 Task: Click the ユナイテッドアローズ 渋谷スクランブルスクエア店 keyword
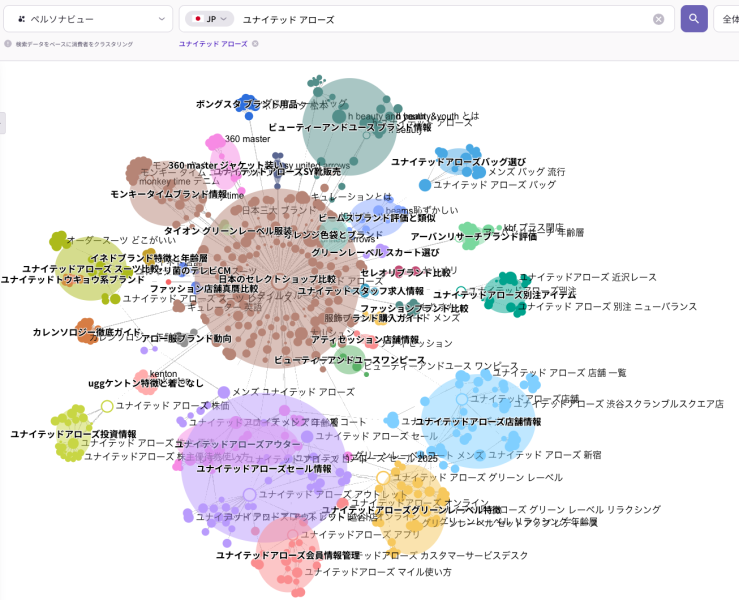[x=618, y=404]
